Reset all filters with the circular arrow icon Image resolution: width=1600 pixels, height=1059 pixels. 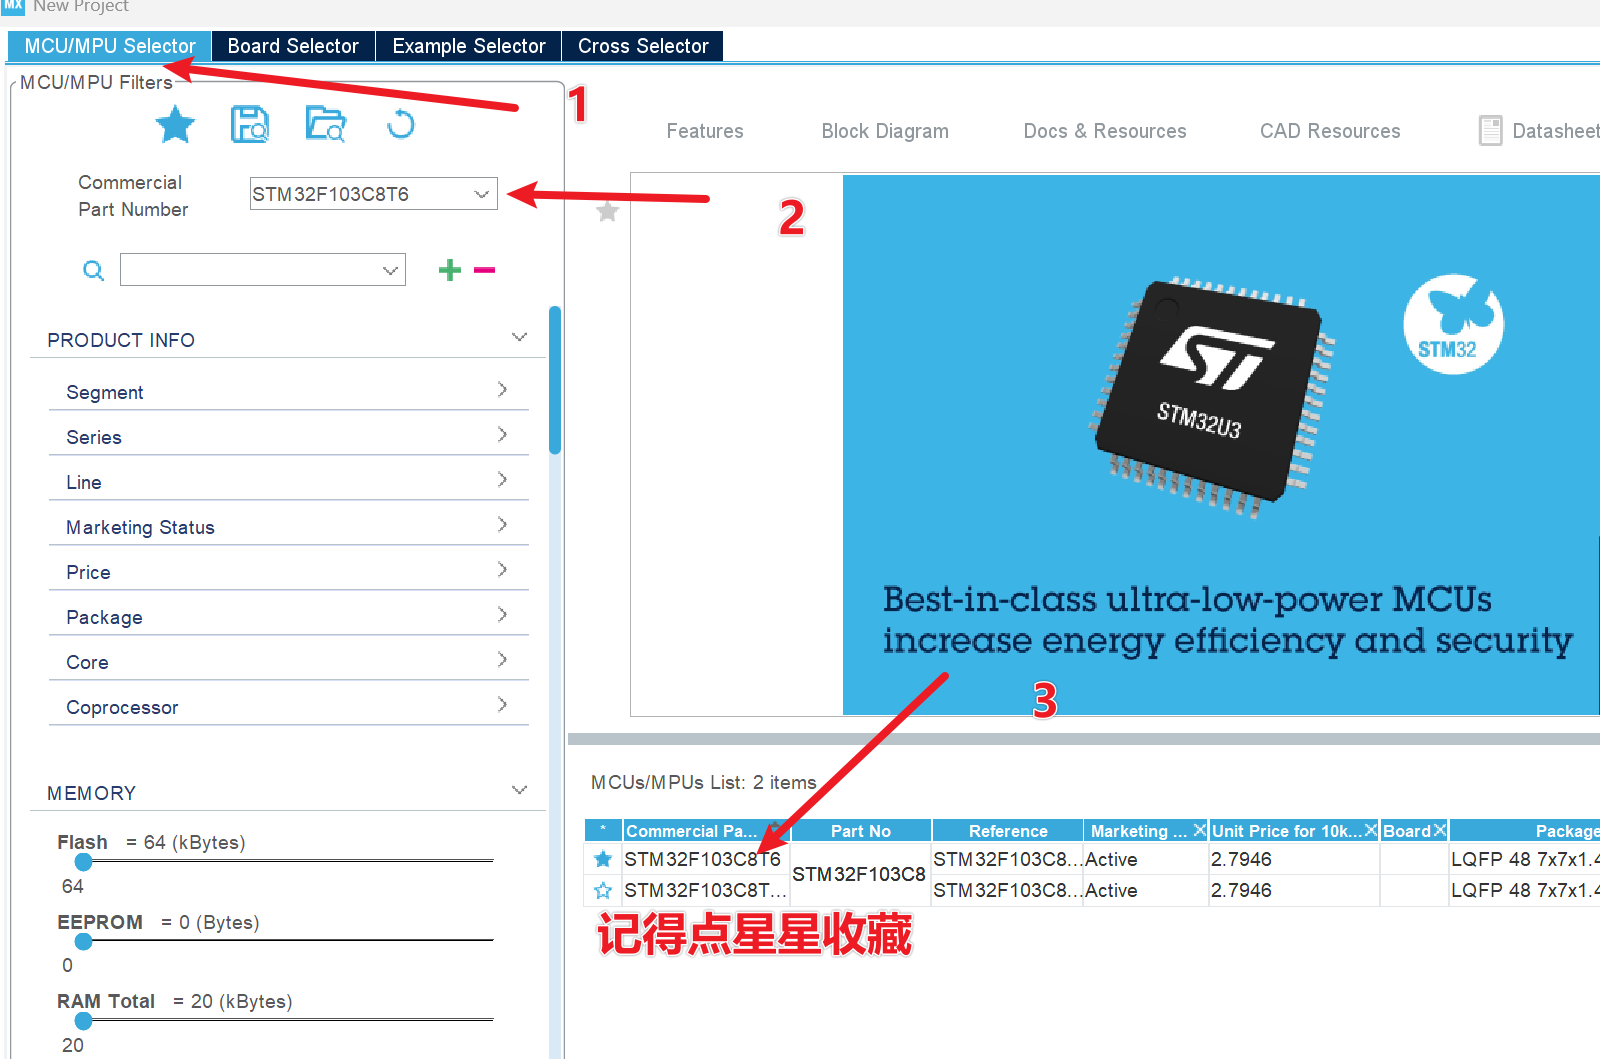400,125
